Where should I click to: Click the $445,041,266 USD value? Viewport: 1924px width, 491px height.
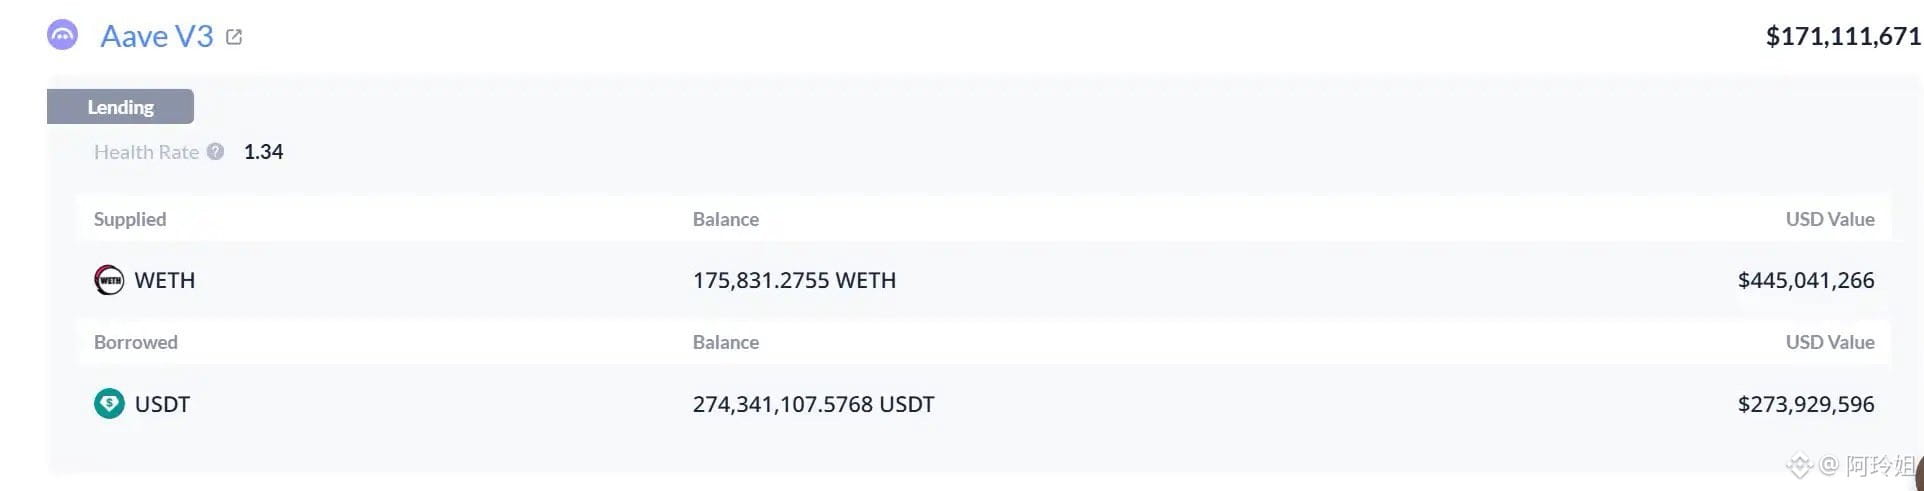tap(1806, 280)
